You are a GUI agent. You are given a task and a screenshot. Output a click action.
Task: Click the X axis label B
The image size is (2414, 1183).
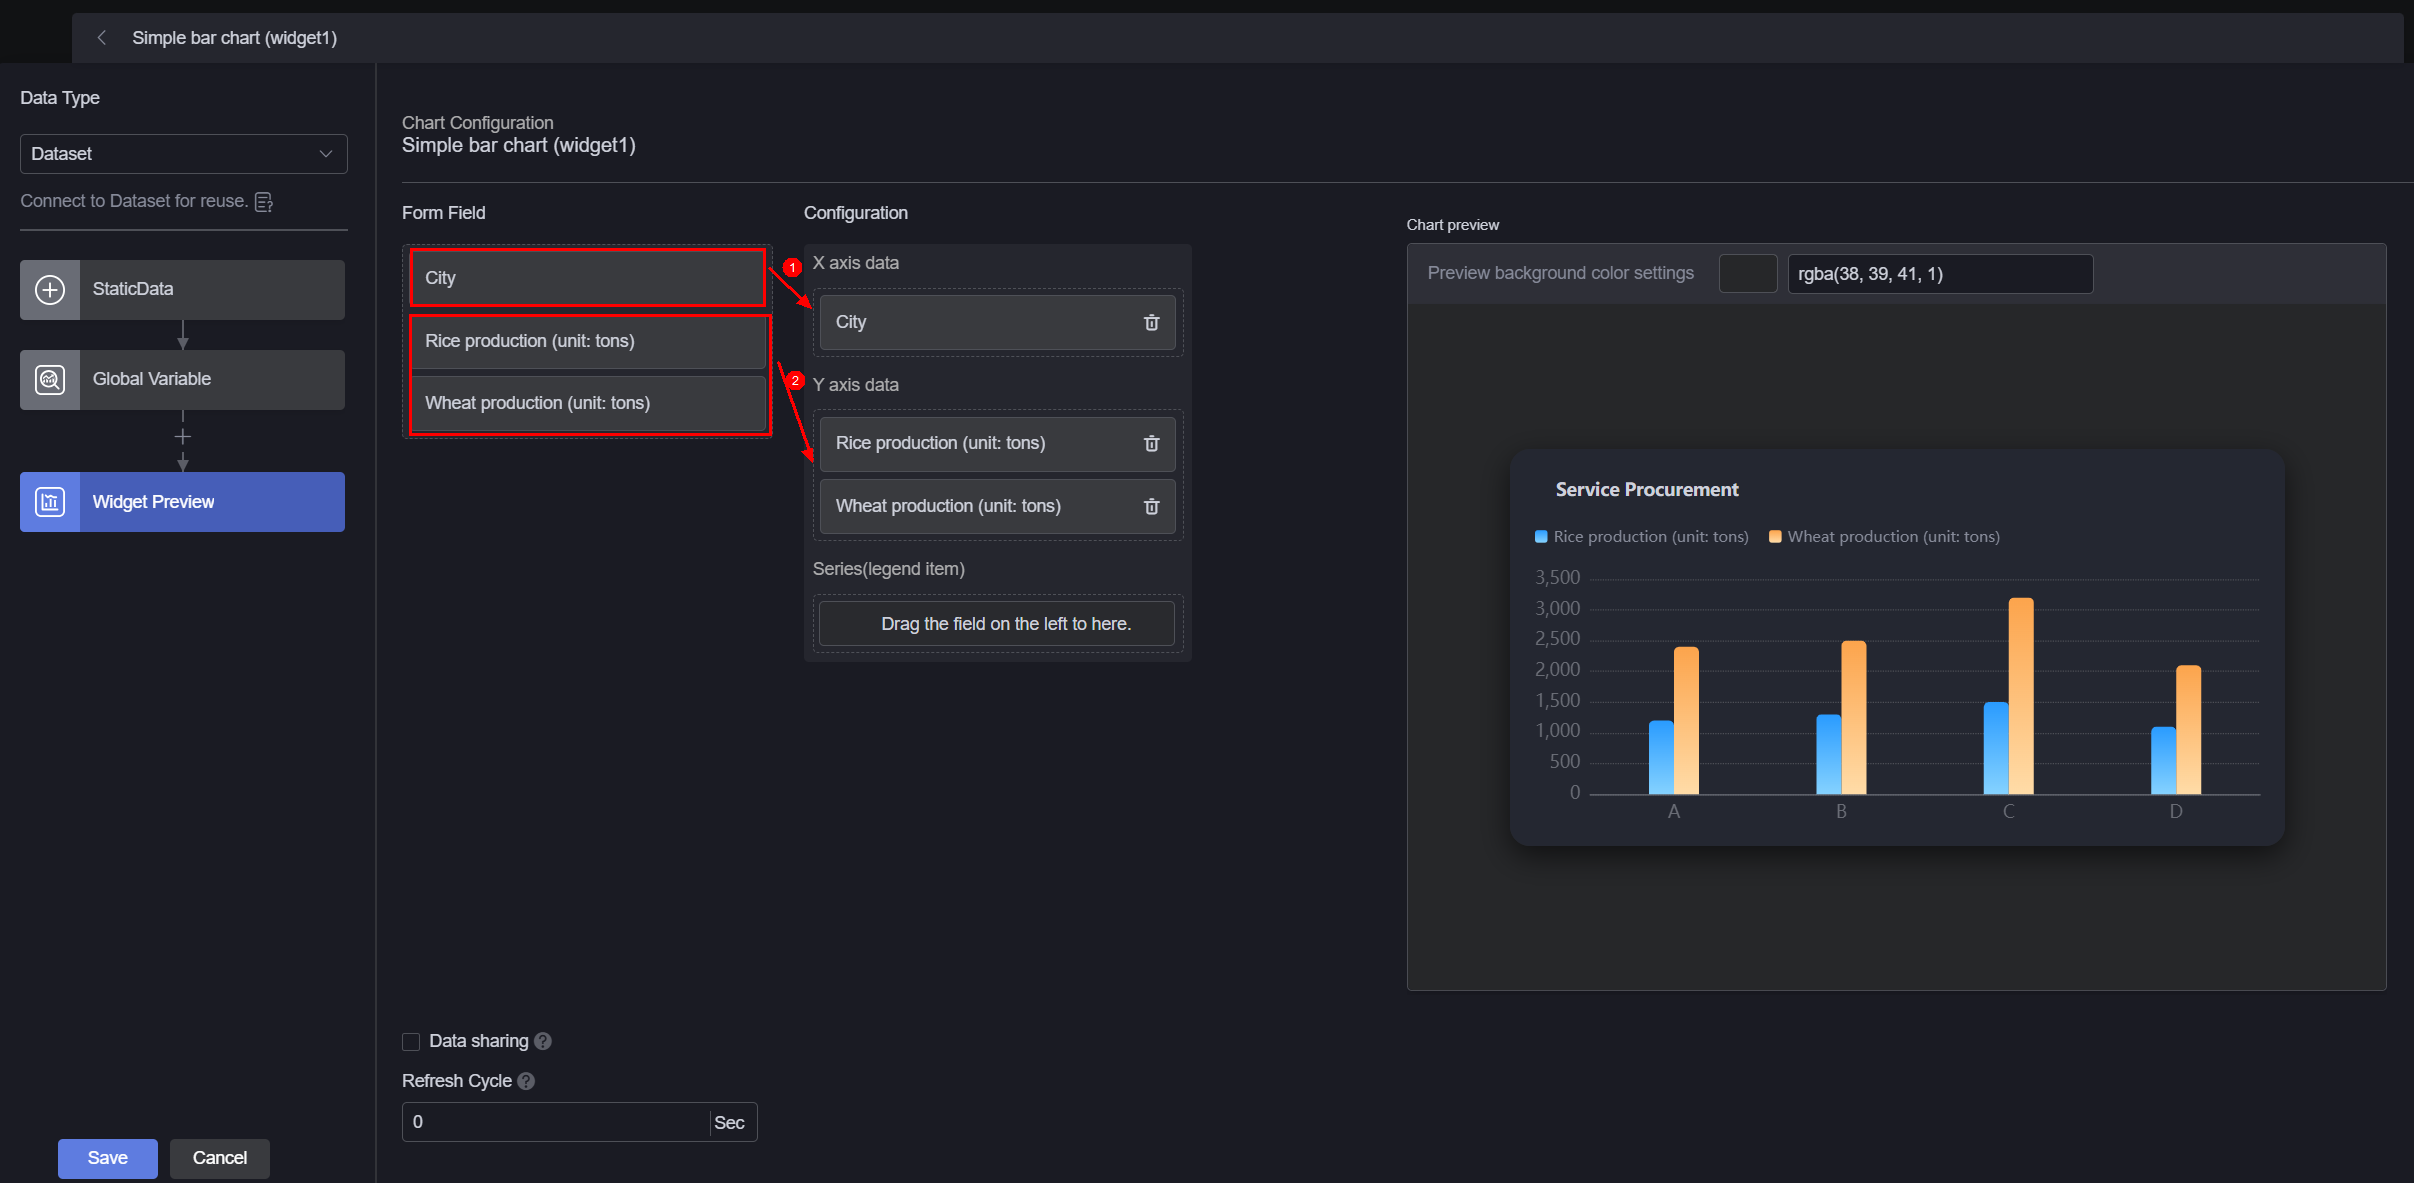[x=1841, y=812]
